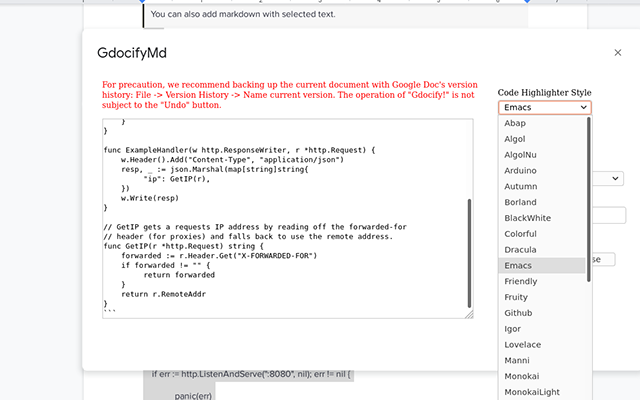The width and height of the screenshot is (640, 400).
Task: Open the partially hidden dropdown behind style list
Action: point(608,178)
